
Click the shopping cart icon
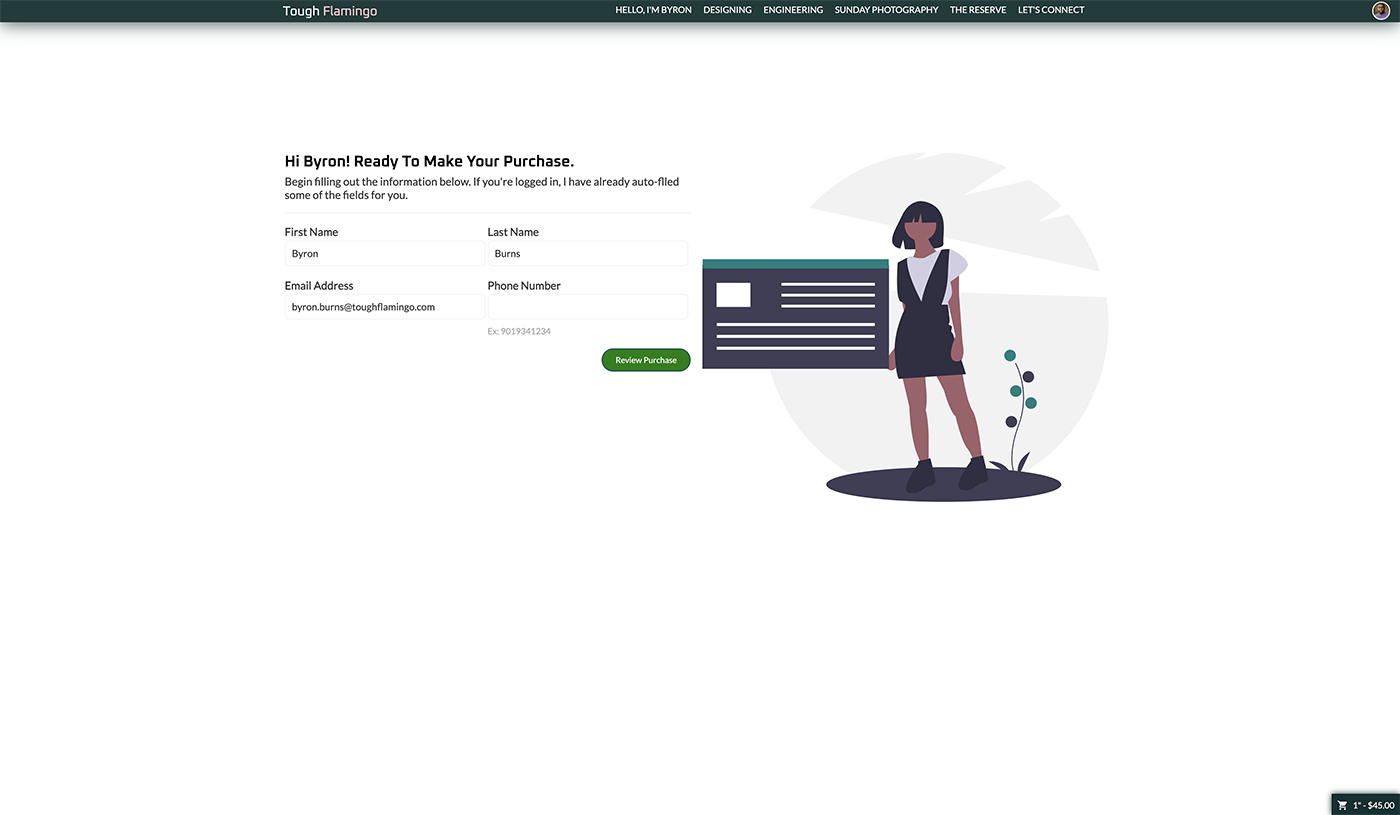click(x=1343, y=805)
